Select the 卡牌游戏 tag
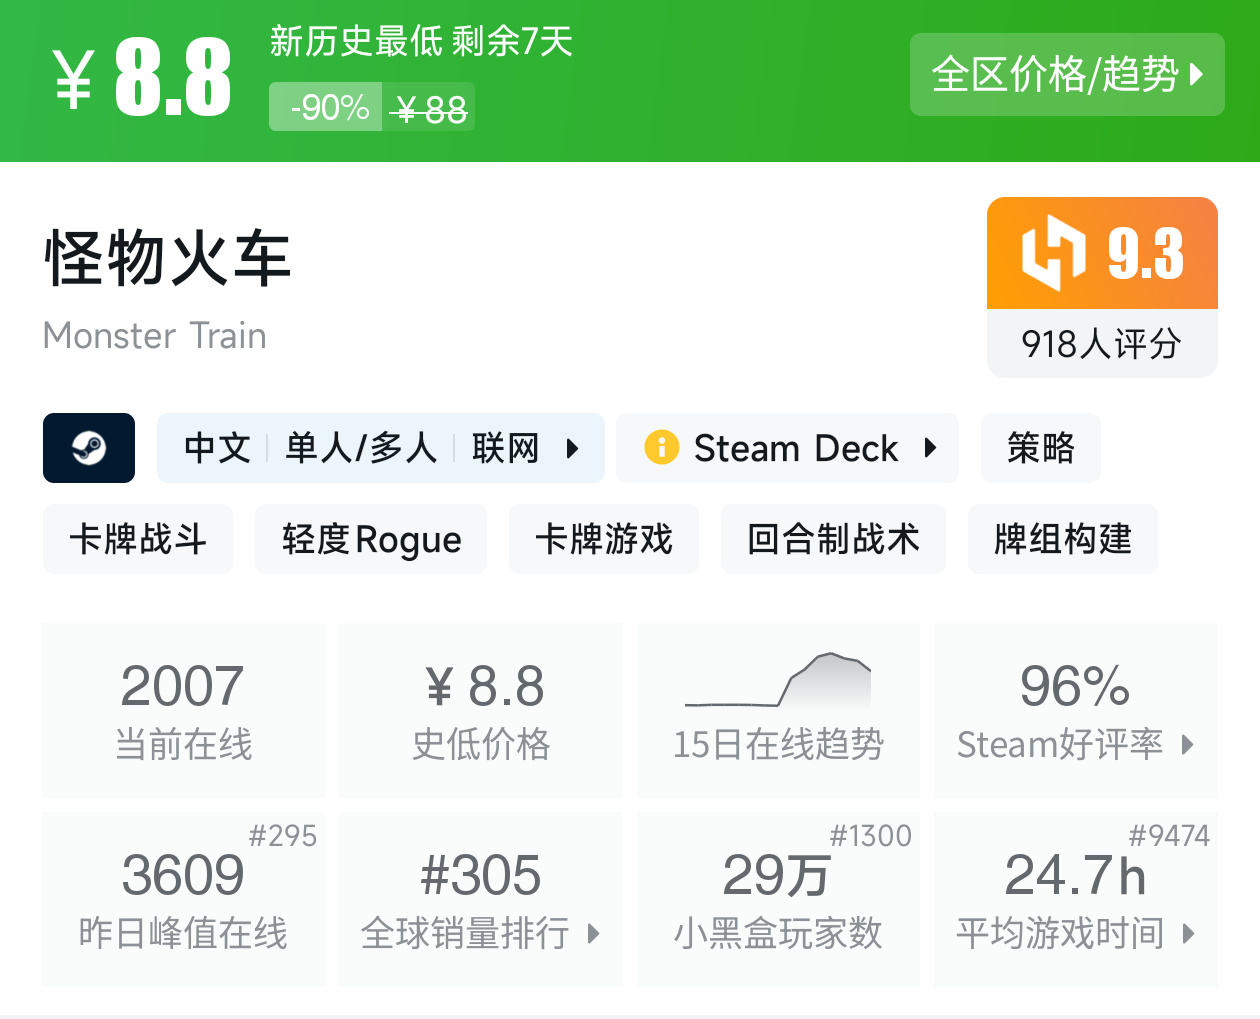 603,539
